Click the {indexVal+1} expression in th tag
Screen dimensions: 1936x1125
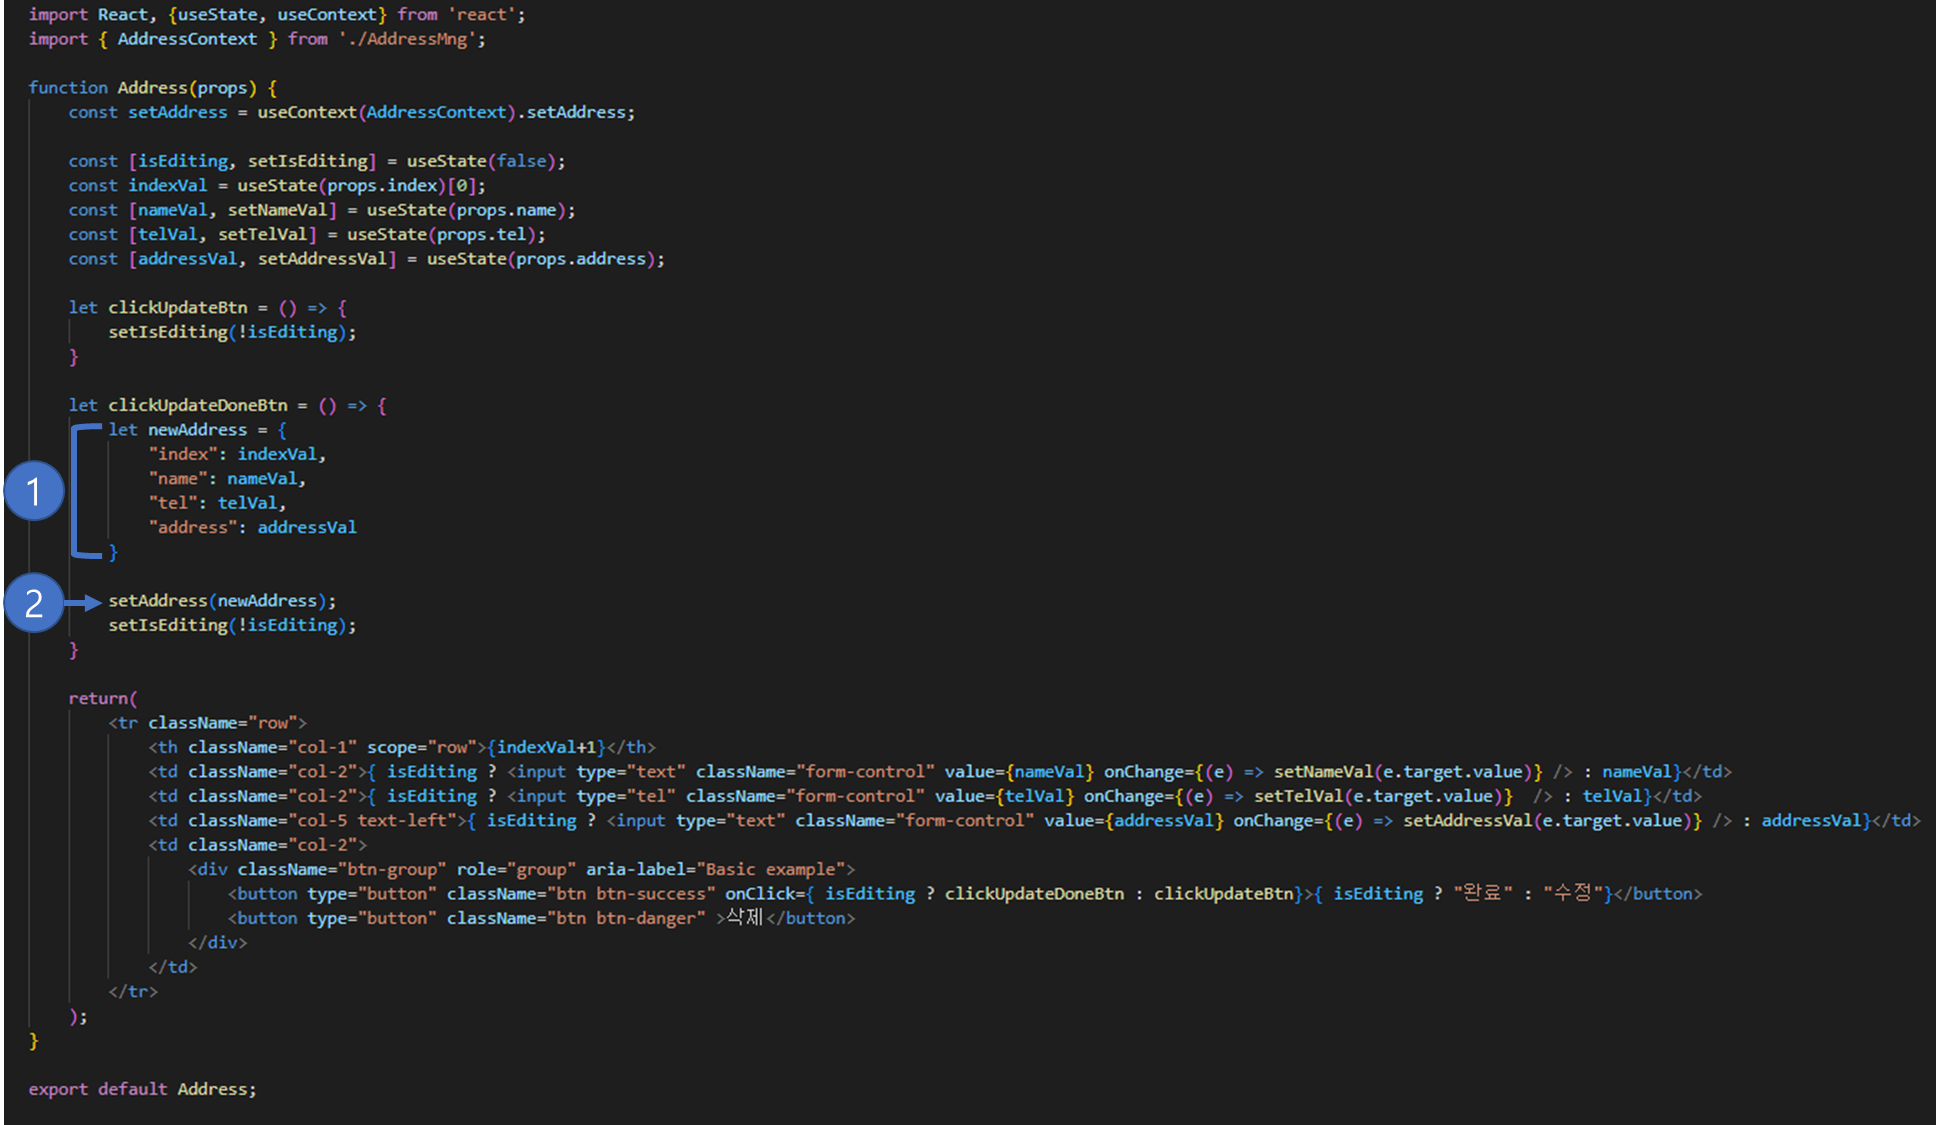click(x=546, y=747)
